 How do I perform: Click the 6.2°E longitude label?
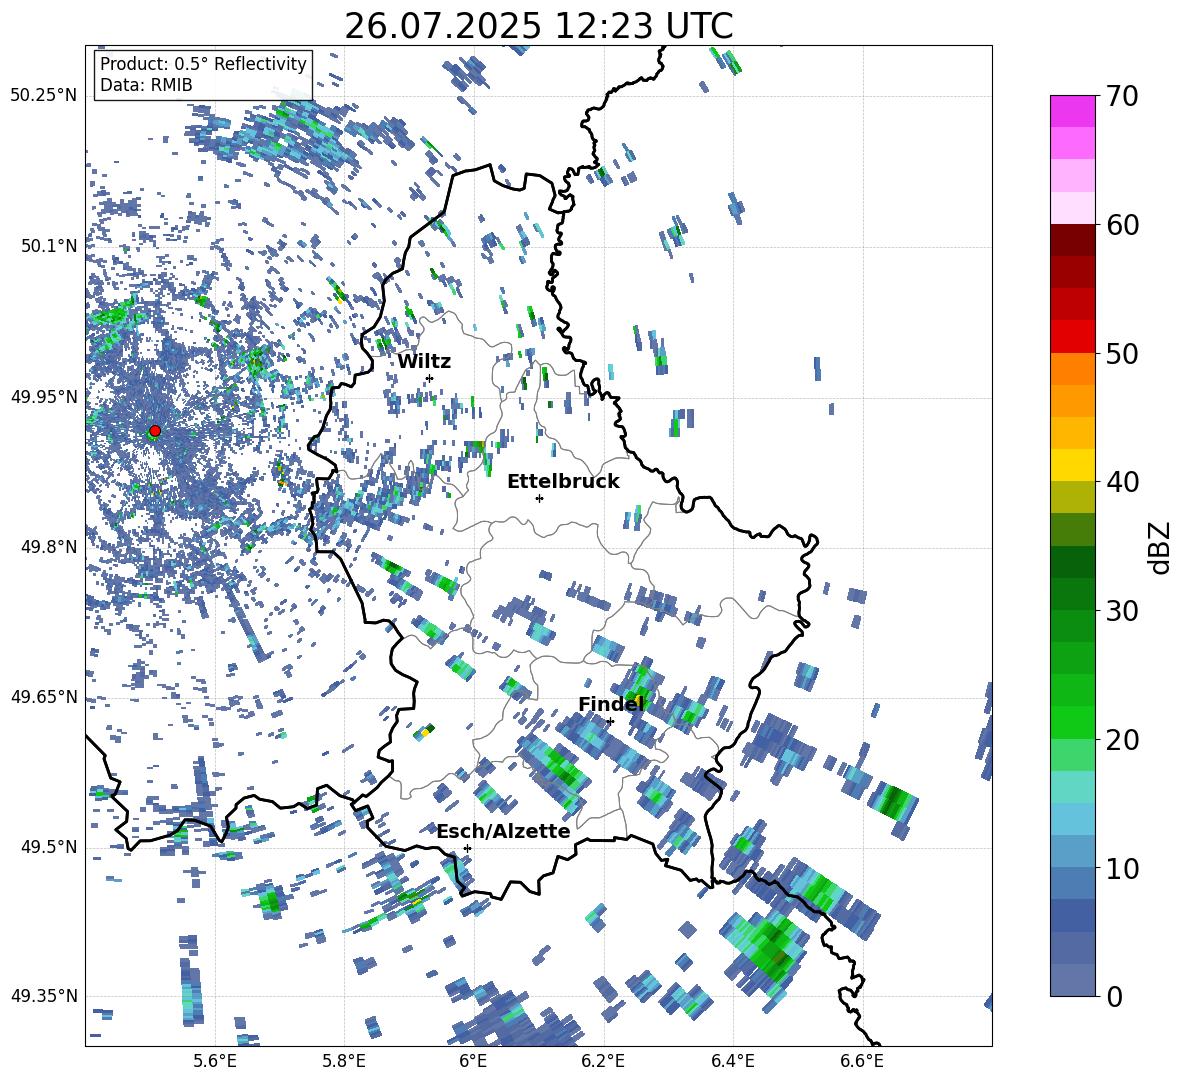tap(603, 1061)
